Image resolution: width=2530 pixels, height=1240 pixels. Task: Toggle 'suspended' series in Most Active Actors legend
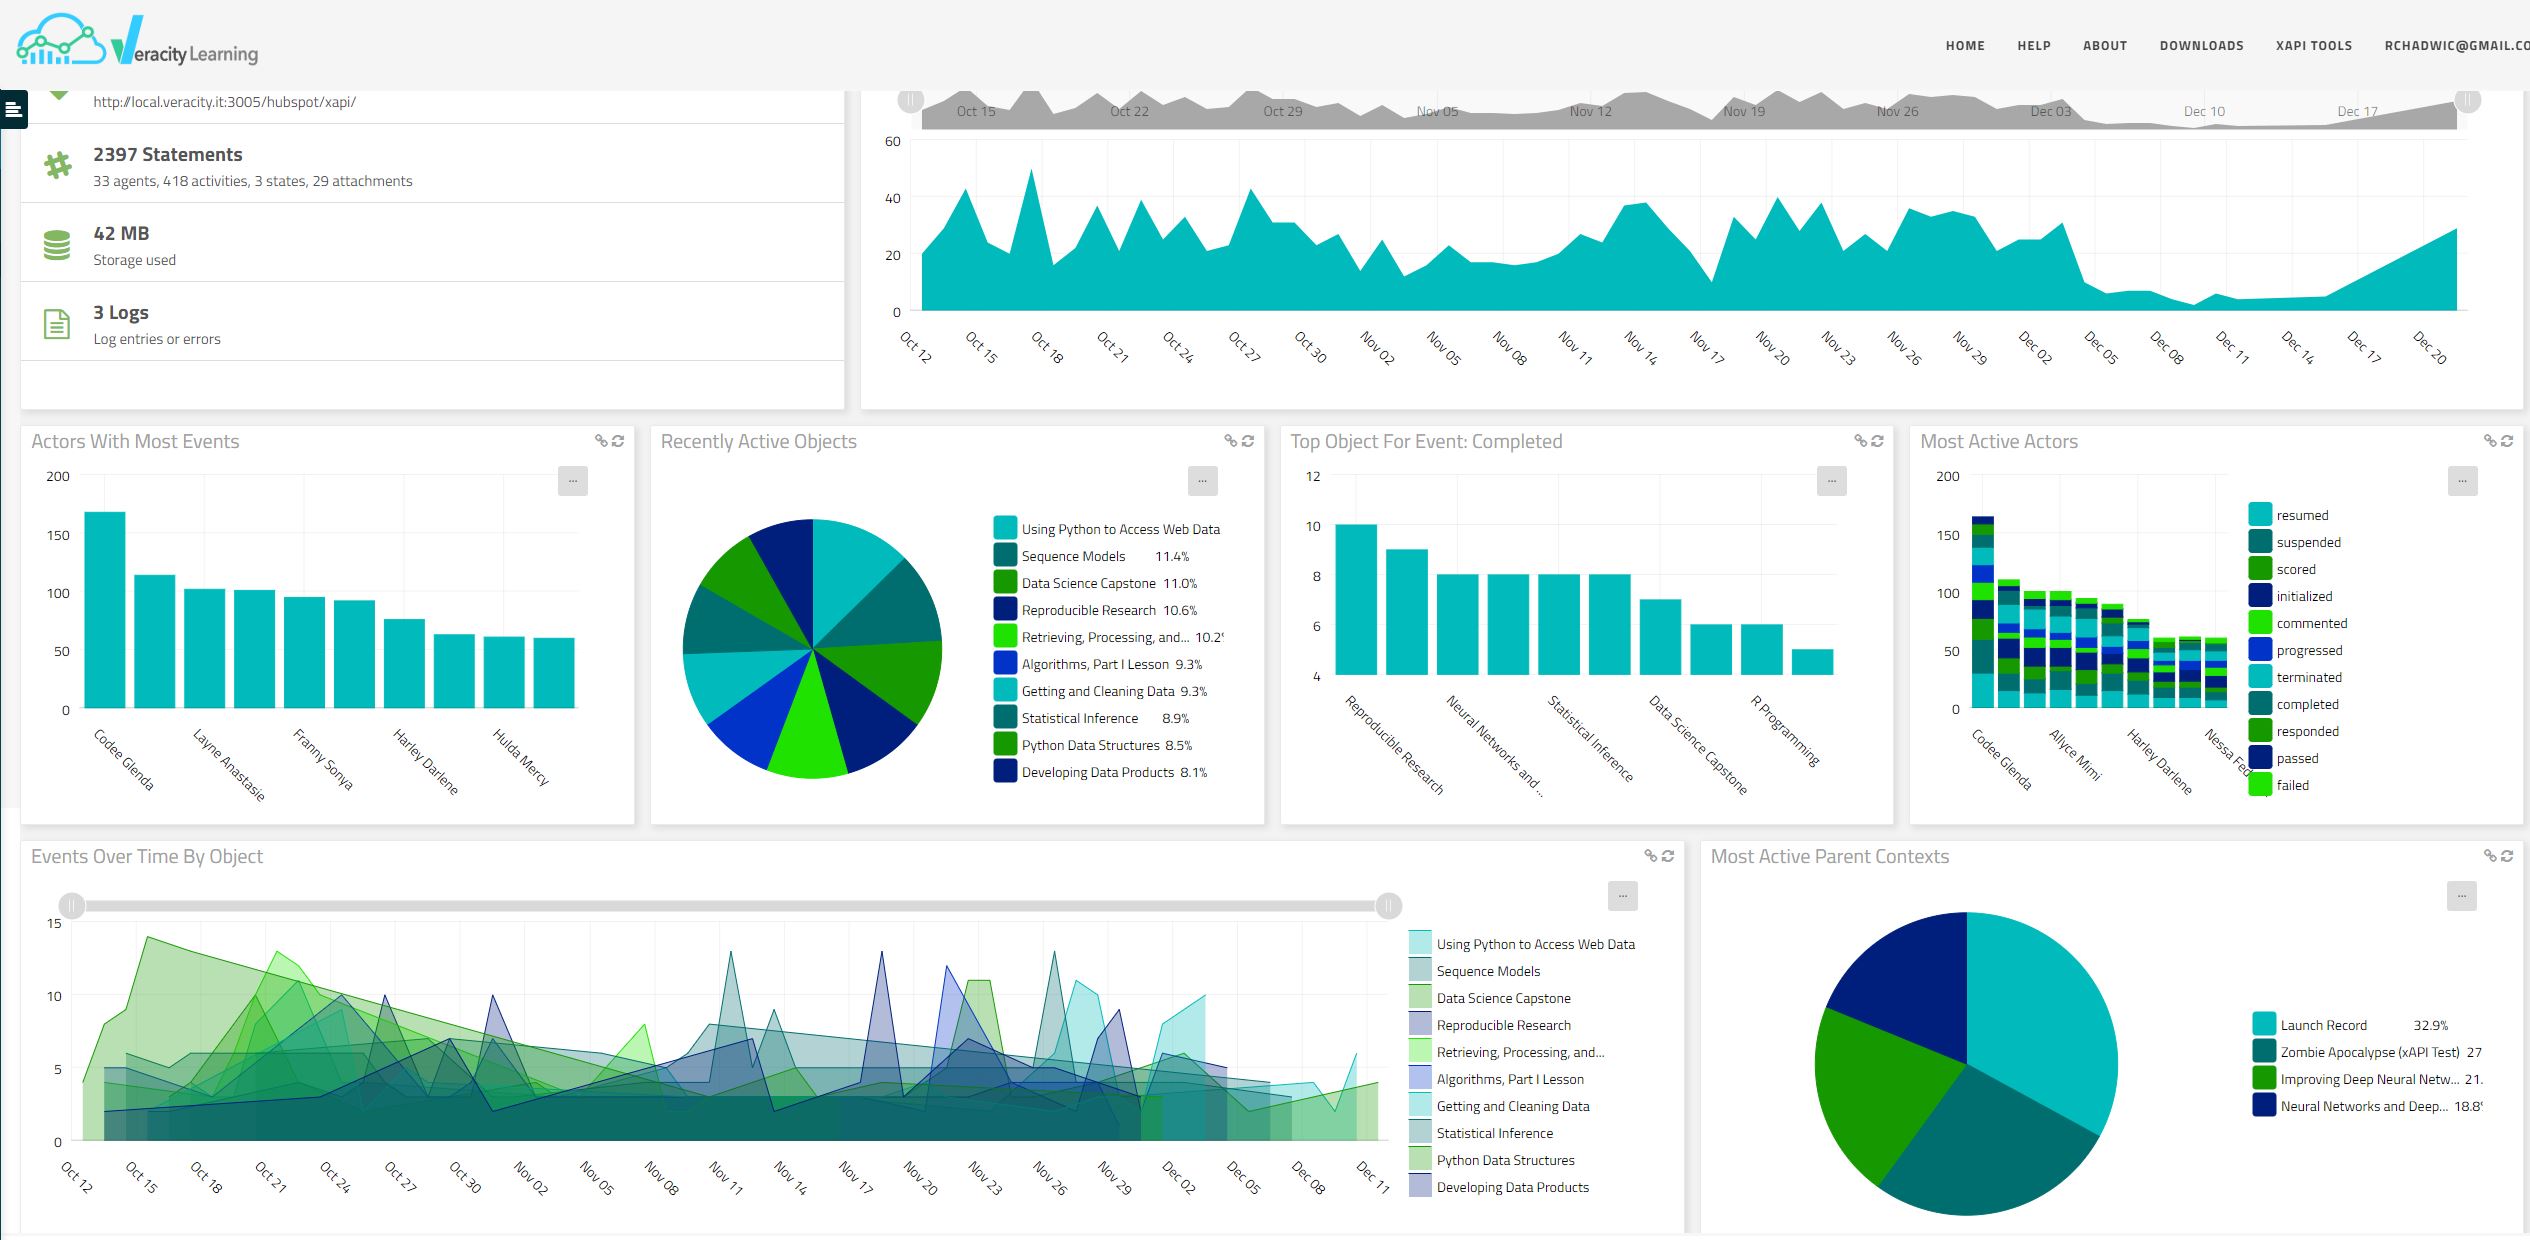click(x=2308, y=542)
